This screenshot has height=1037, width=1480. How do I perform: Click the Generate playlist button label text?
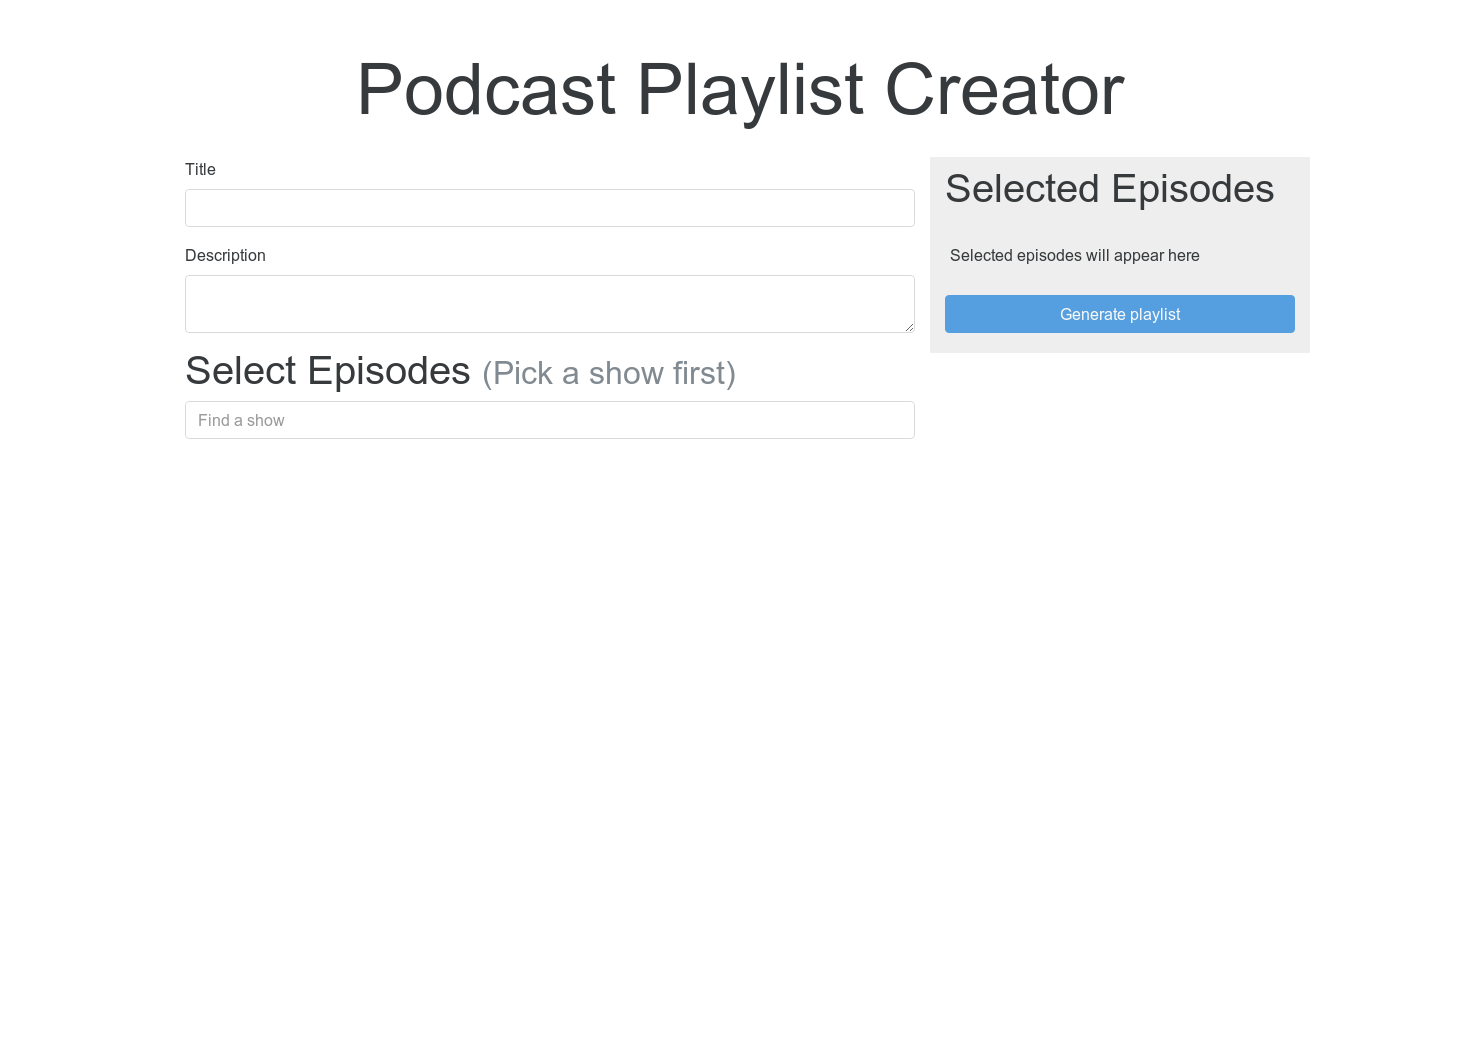pos(1120,314)
